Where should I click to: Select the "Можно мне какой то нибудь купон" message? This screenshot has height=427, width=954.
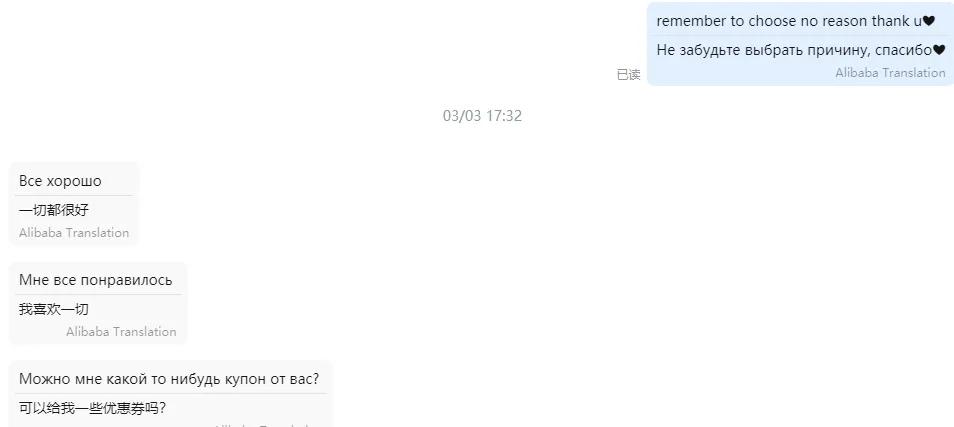(169, 379)
